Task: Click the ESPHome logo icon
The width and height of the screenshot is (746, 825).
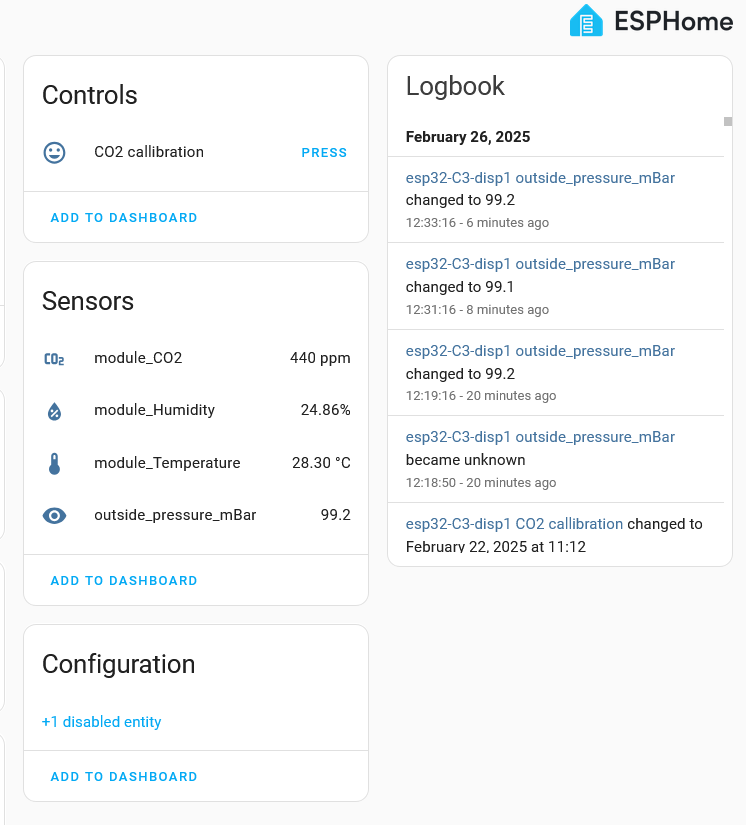Action: click(x=586, y=21)
